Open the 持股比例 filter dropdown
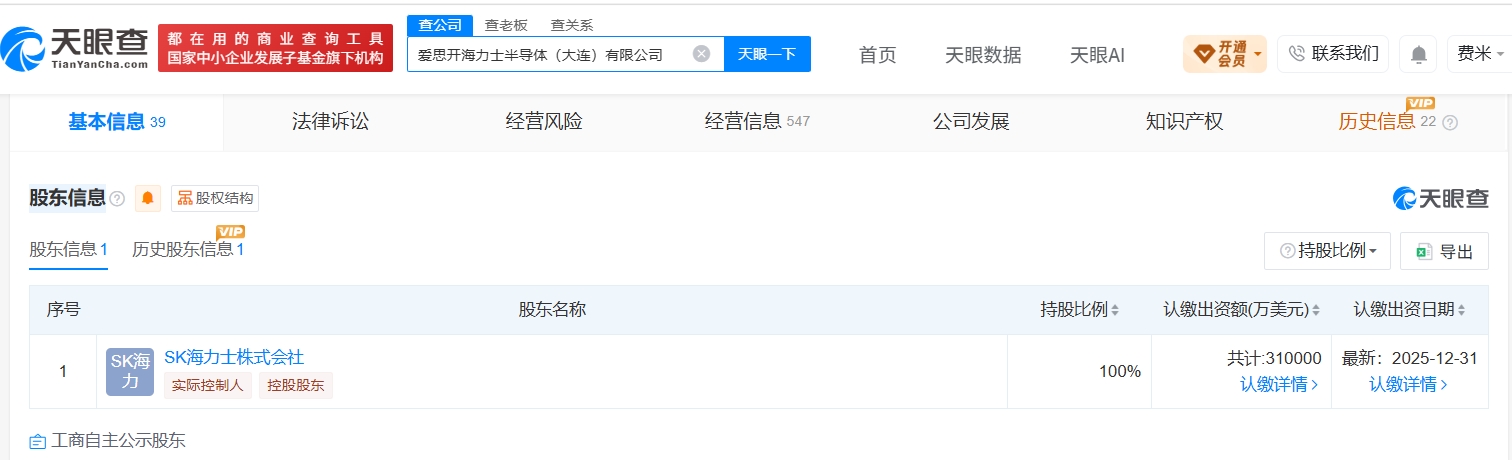1512x460 pixels. click(x=1327, y=251)
